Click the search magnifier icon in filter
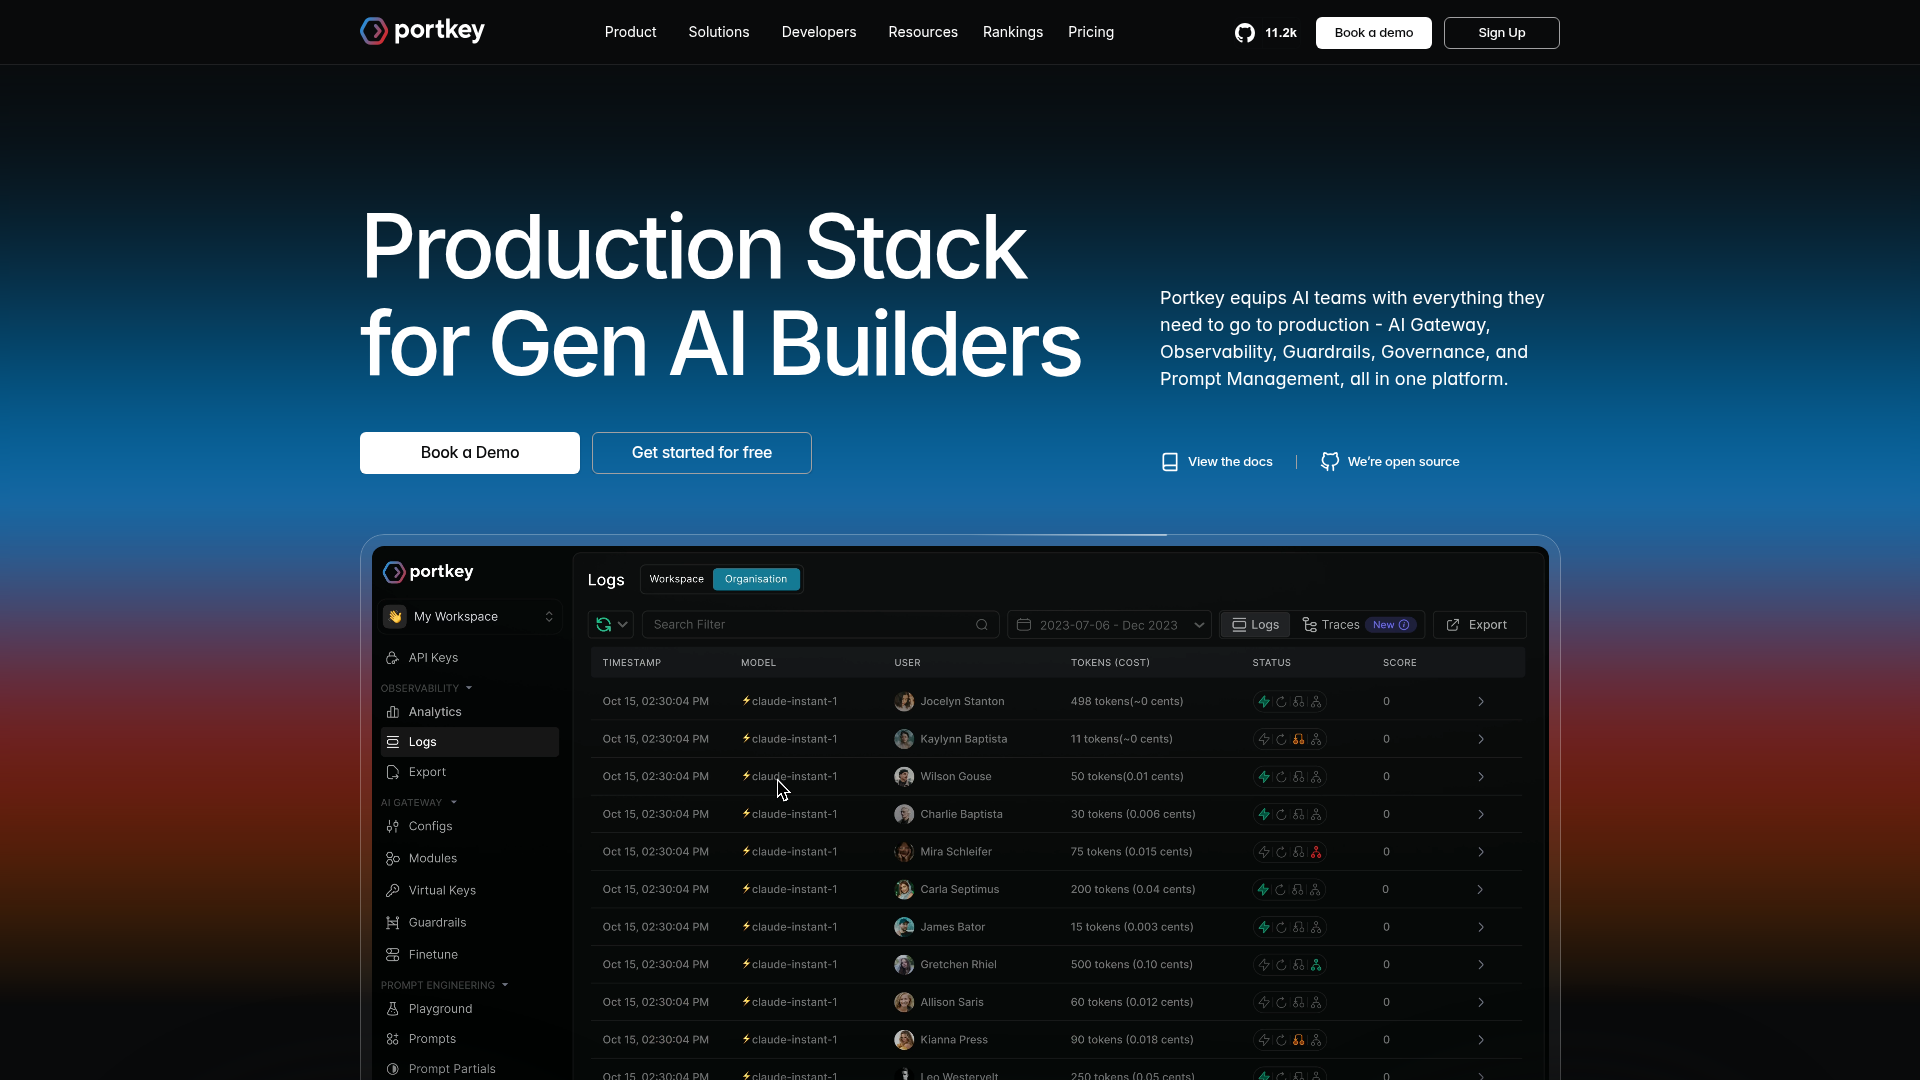The height and width of the screenshot is (1080, 1920). (982, 625)
